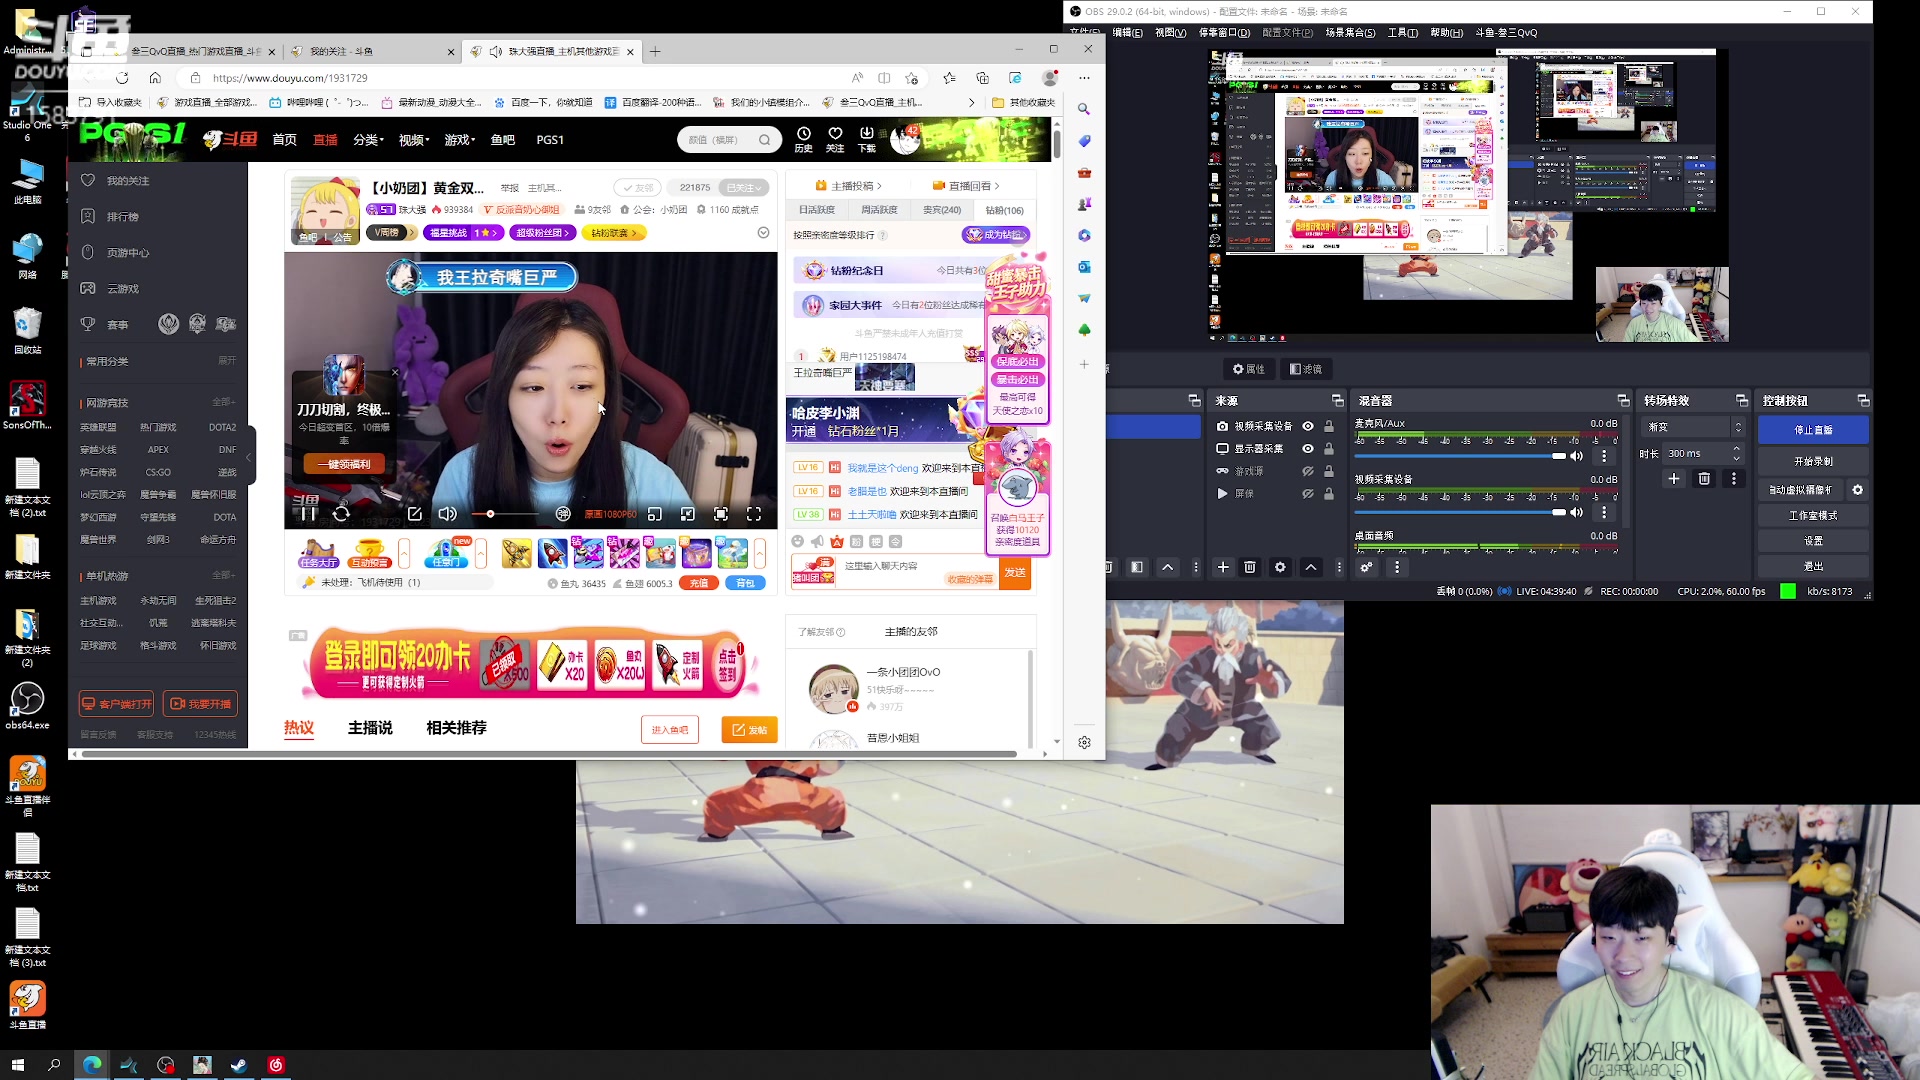
Task: Hide 视频采集设备 source via eye icon
Action: [x=1307, y=426]
